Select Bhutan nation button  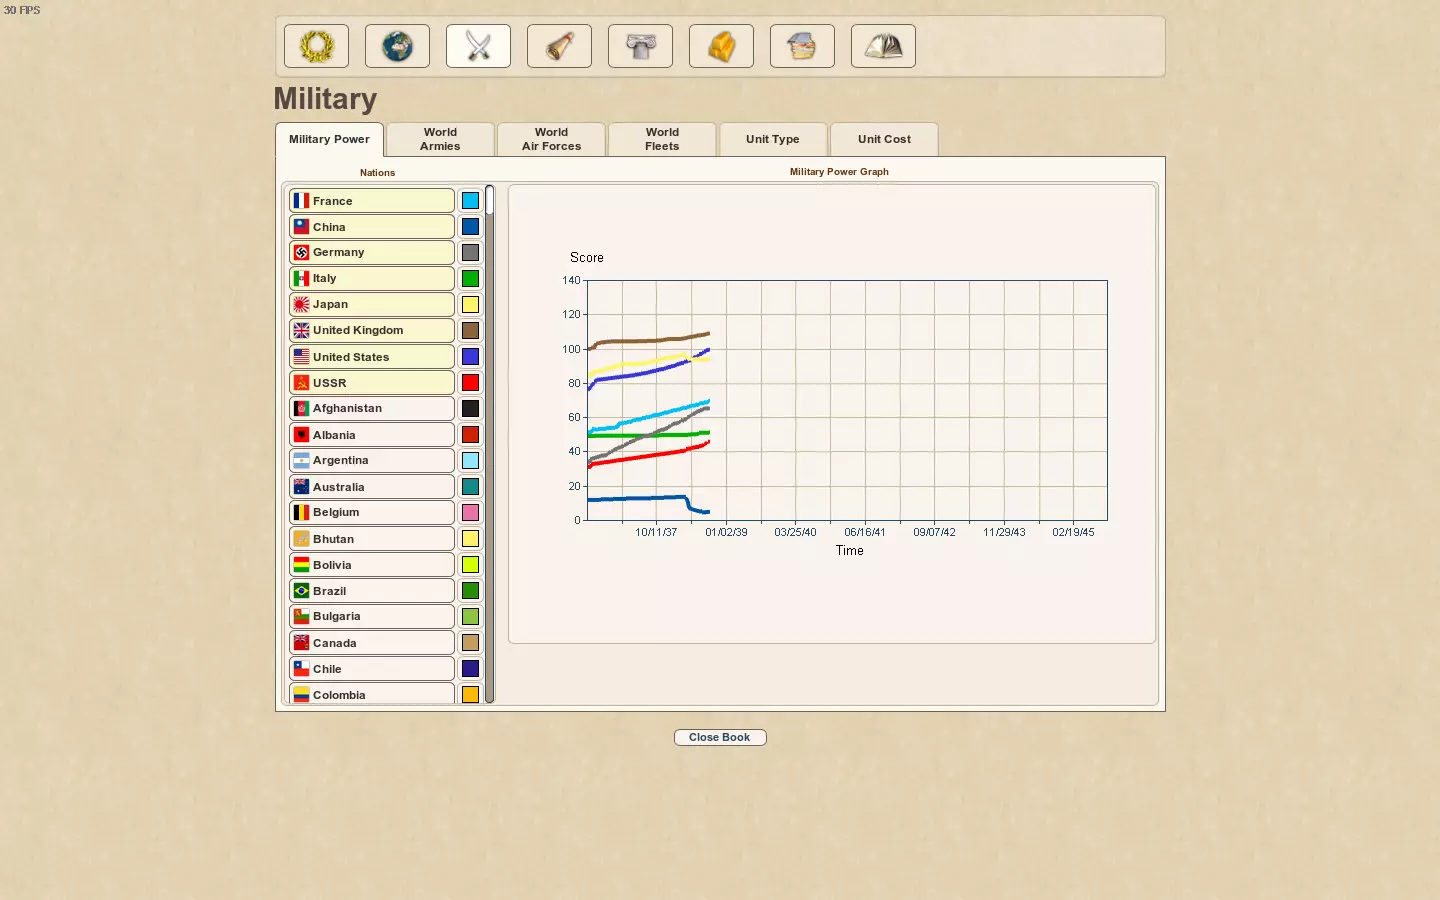372,539
